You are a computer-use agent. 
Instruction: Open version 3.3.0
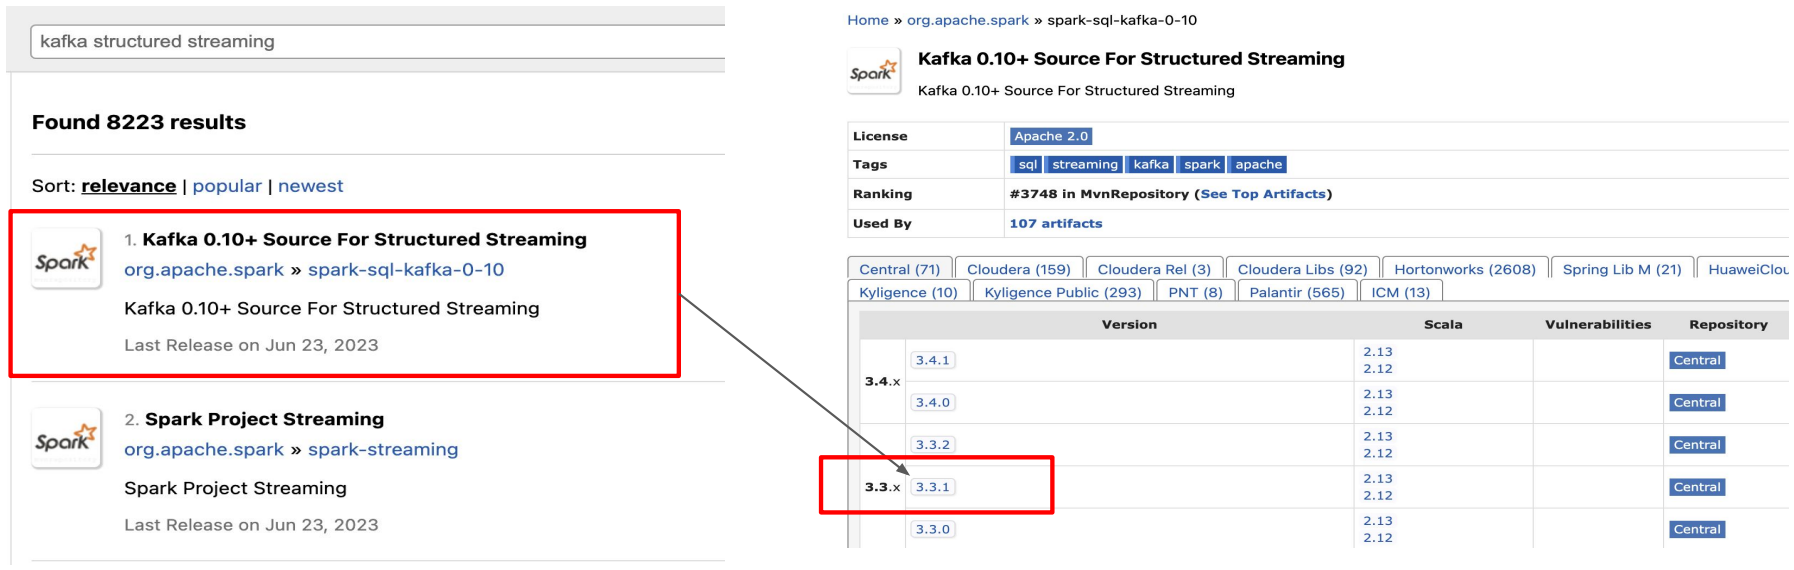(933, 530)
